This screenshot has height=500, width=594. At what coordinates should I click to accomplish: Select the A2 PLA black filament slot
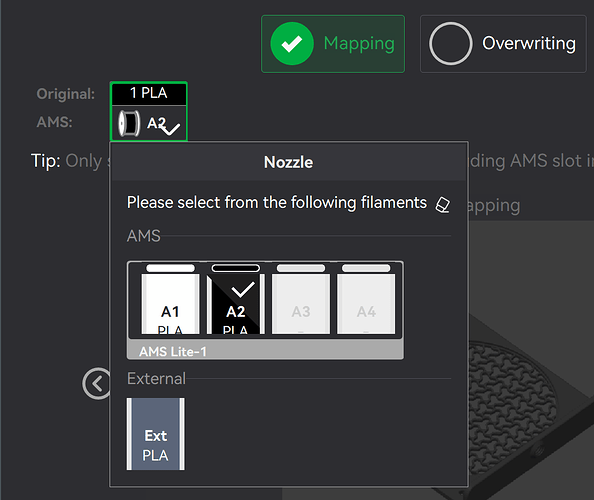(236, 299)
